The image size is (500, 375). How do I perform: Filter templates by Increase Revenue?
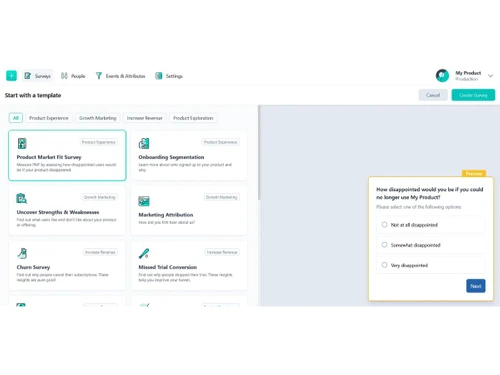point(144,118)
